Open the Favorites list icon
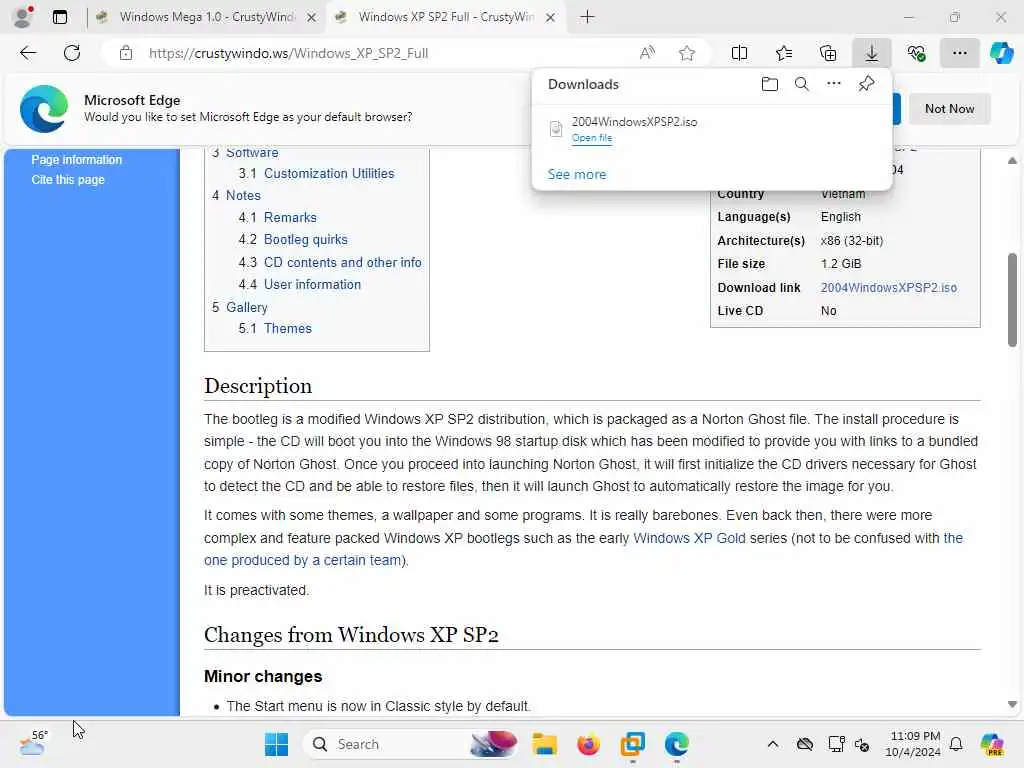1024x768 pixels. 784,53
